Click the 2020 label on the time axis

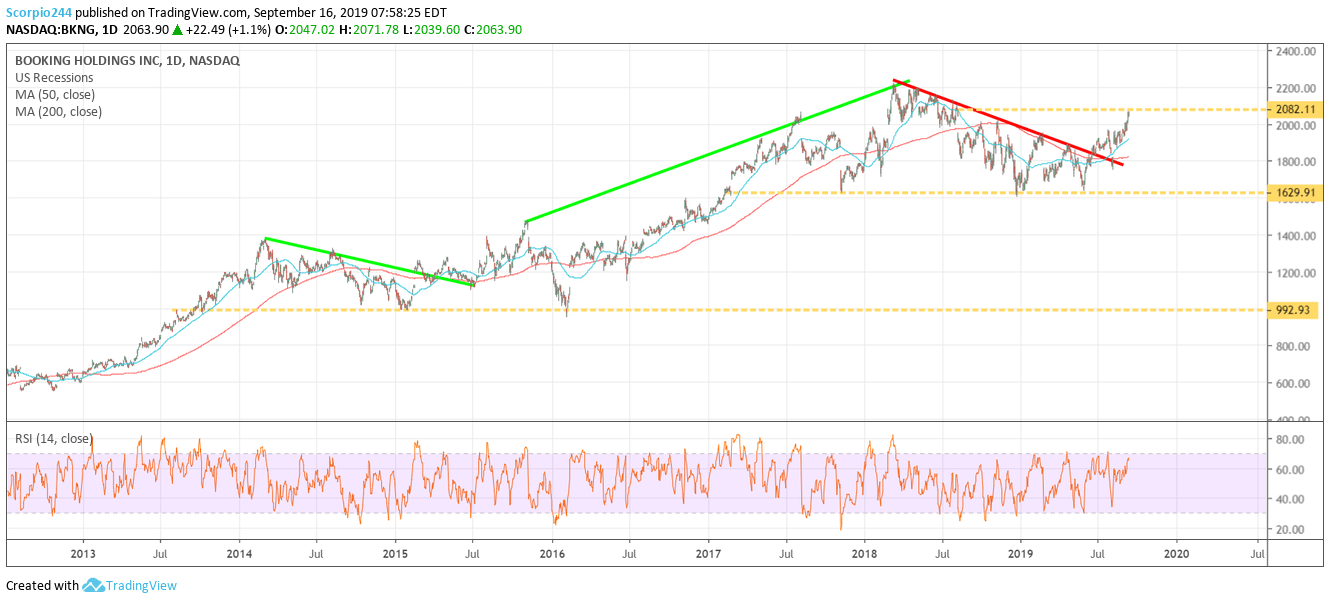click(x=1177, y=552)
